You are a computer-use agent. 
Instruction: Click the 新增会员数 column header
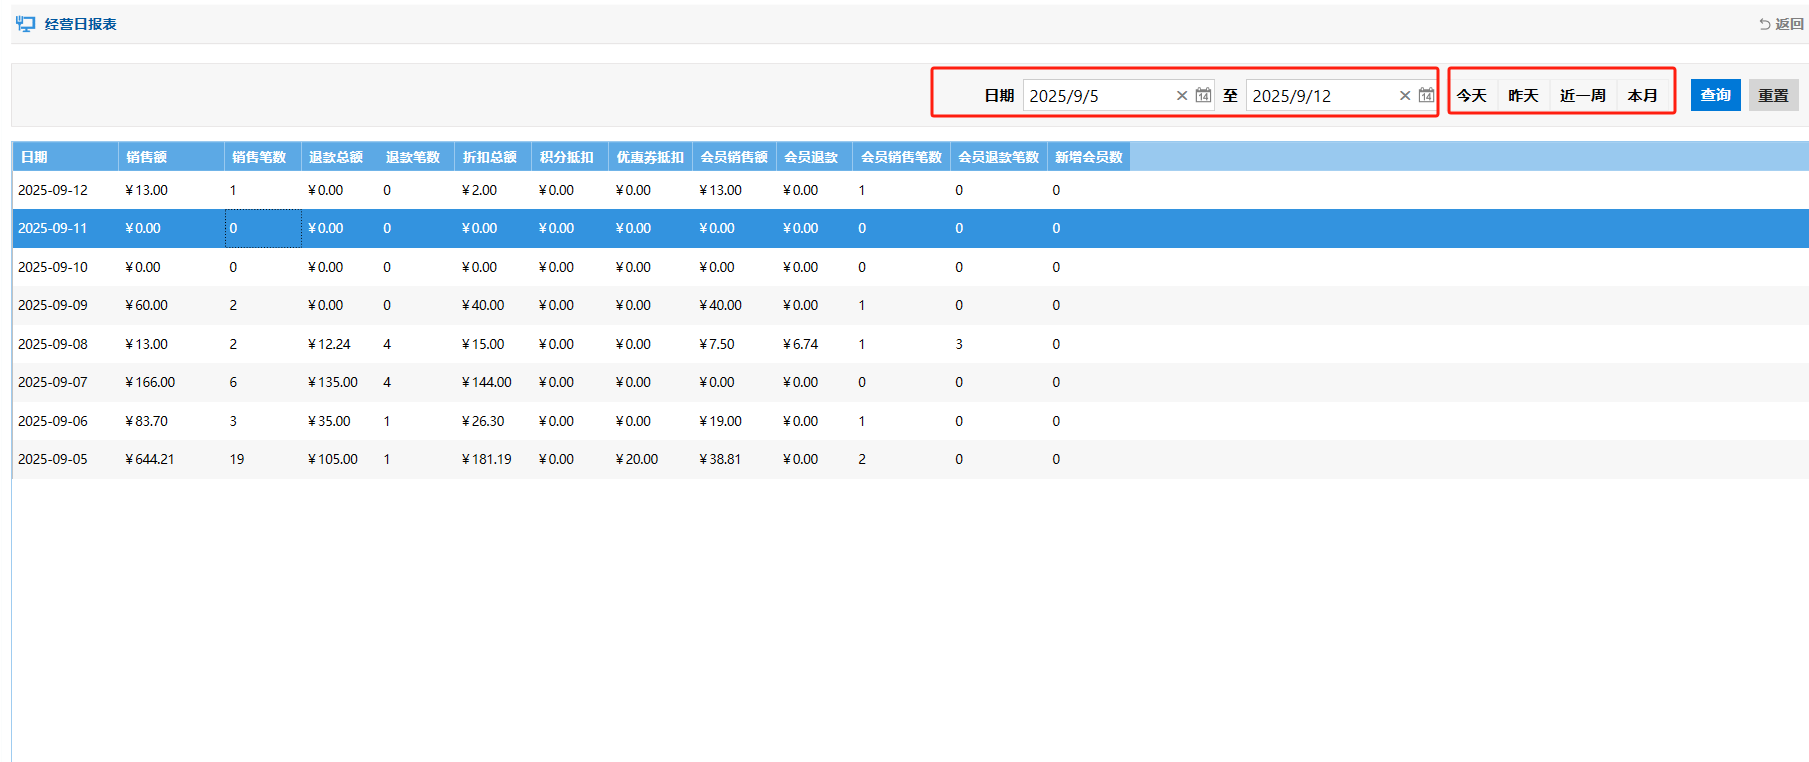point(1088,157)
